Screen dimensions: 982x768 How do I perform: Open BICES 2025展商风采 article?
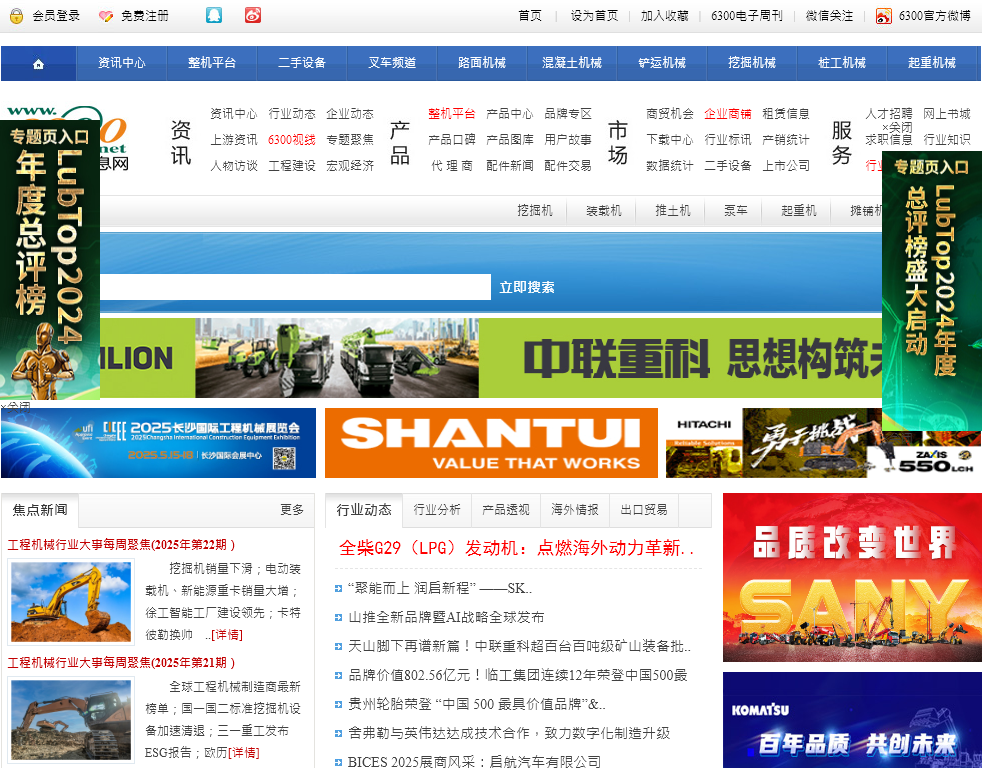click(474, 762)
